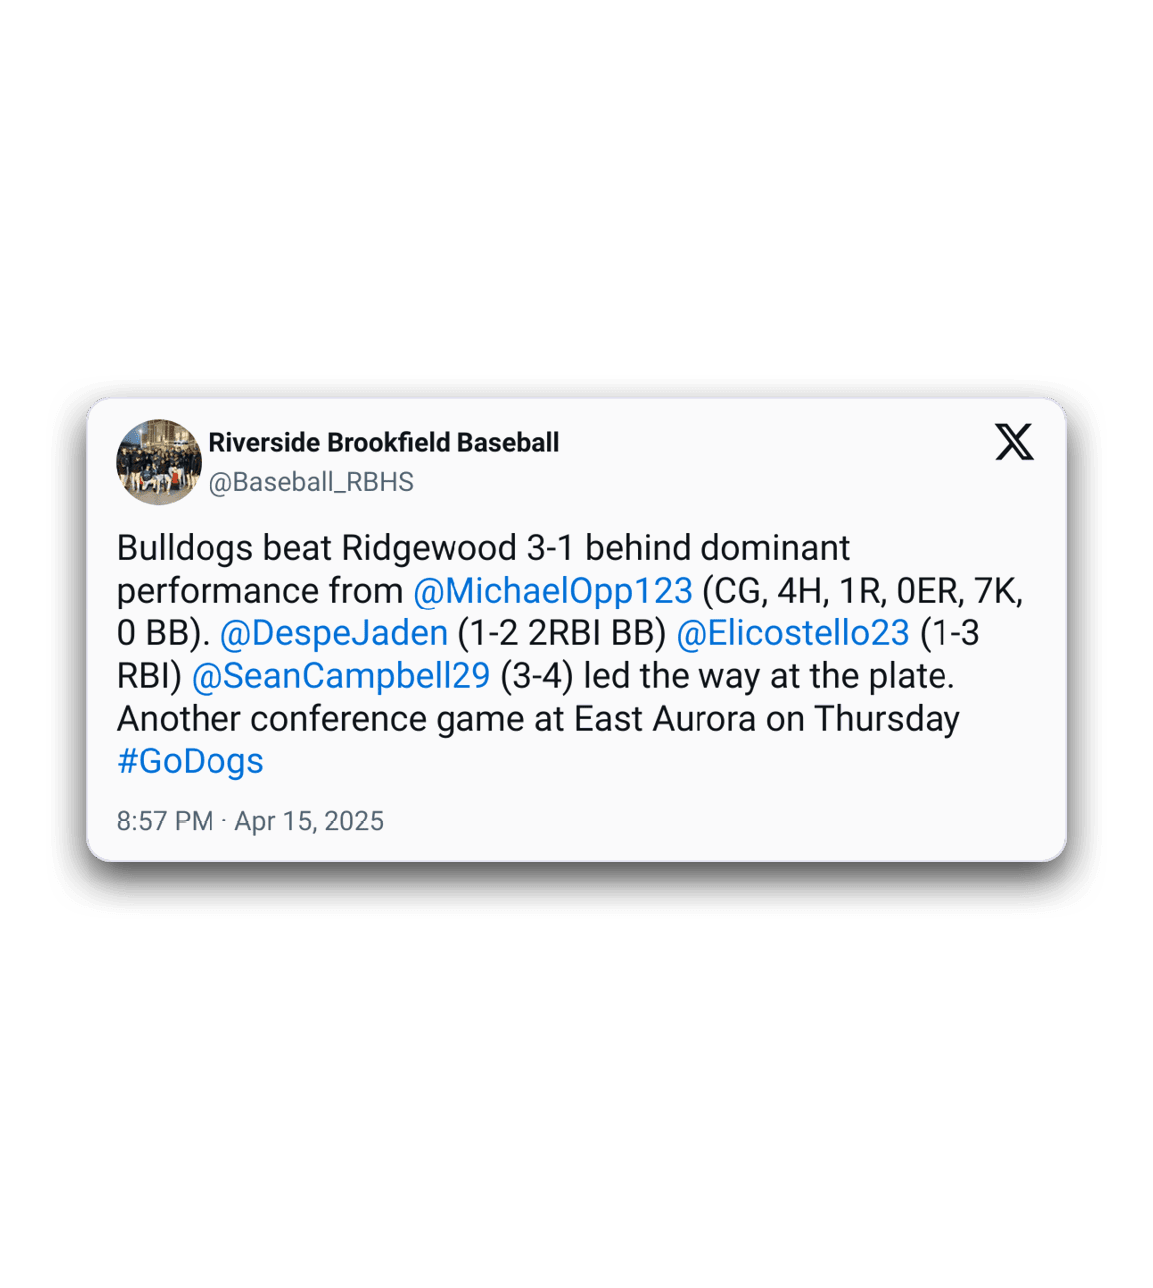Viewport: 1153px width, 1288px height.
Task: Click the 8:57 PM timestamp
Action: [x=165, y=821]
